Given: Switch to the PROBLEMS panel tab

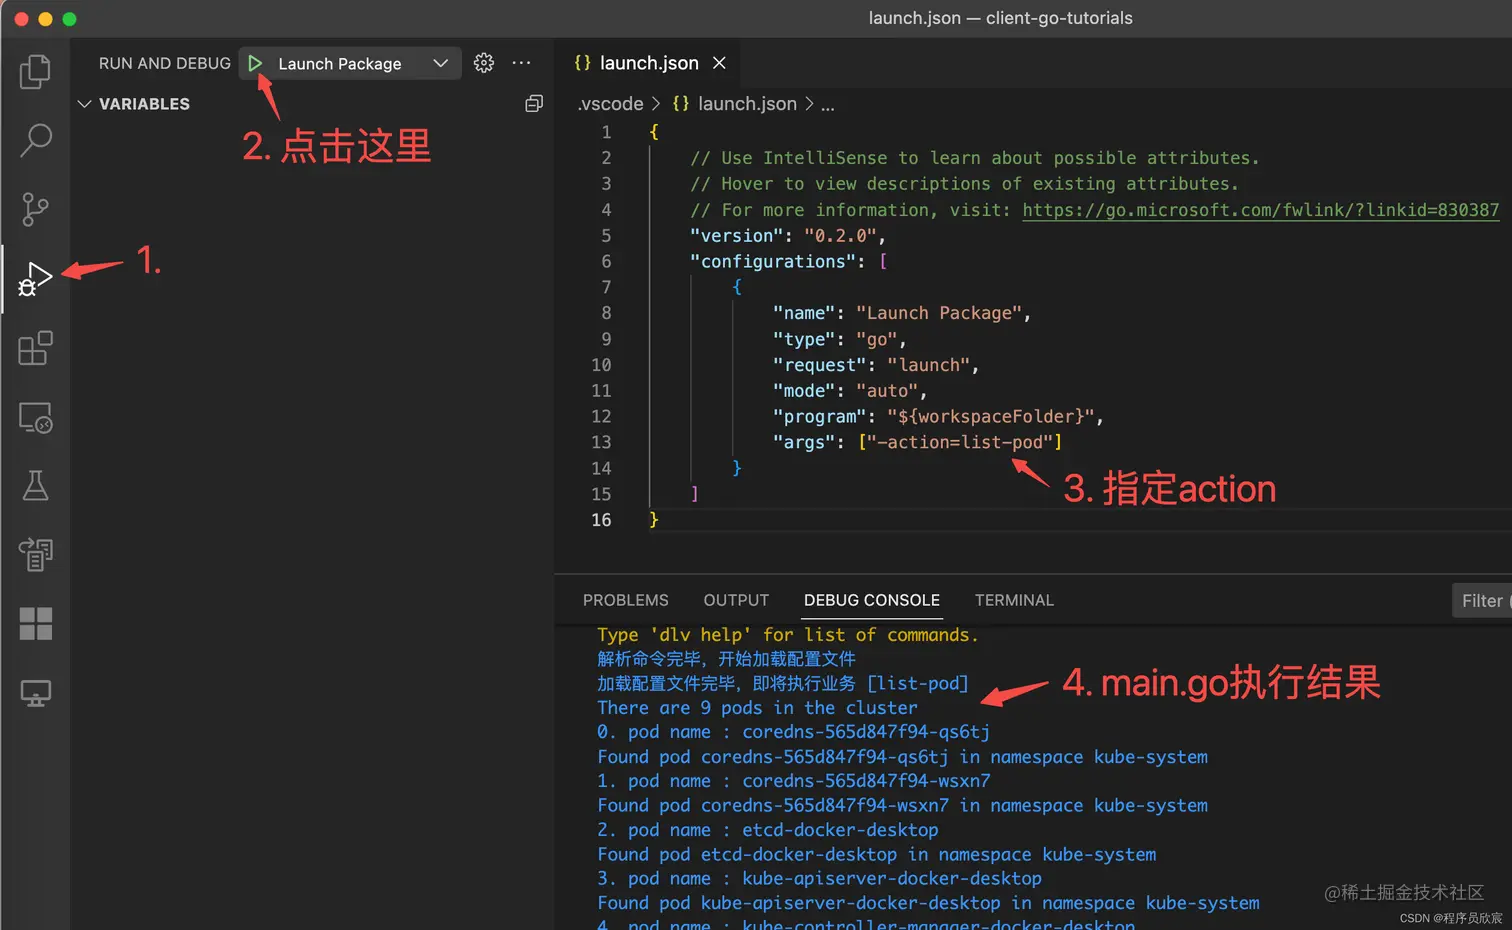Looking at the screenshot, I should 625,600.
